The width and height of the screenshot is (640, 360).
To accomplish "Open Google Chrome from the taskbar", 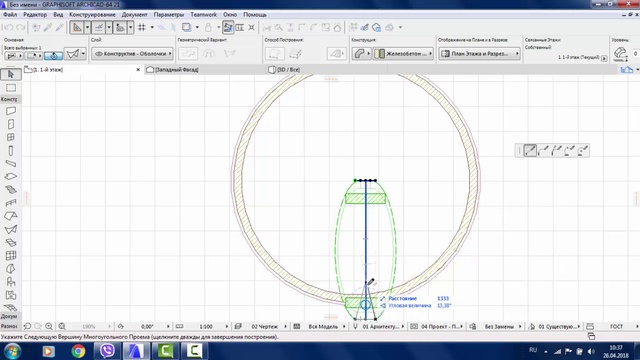I will tap(78, 351).
